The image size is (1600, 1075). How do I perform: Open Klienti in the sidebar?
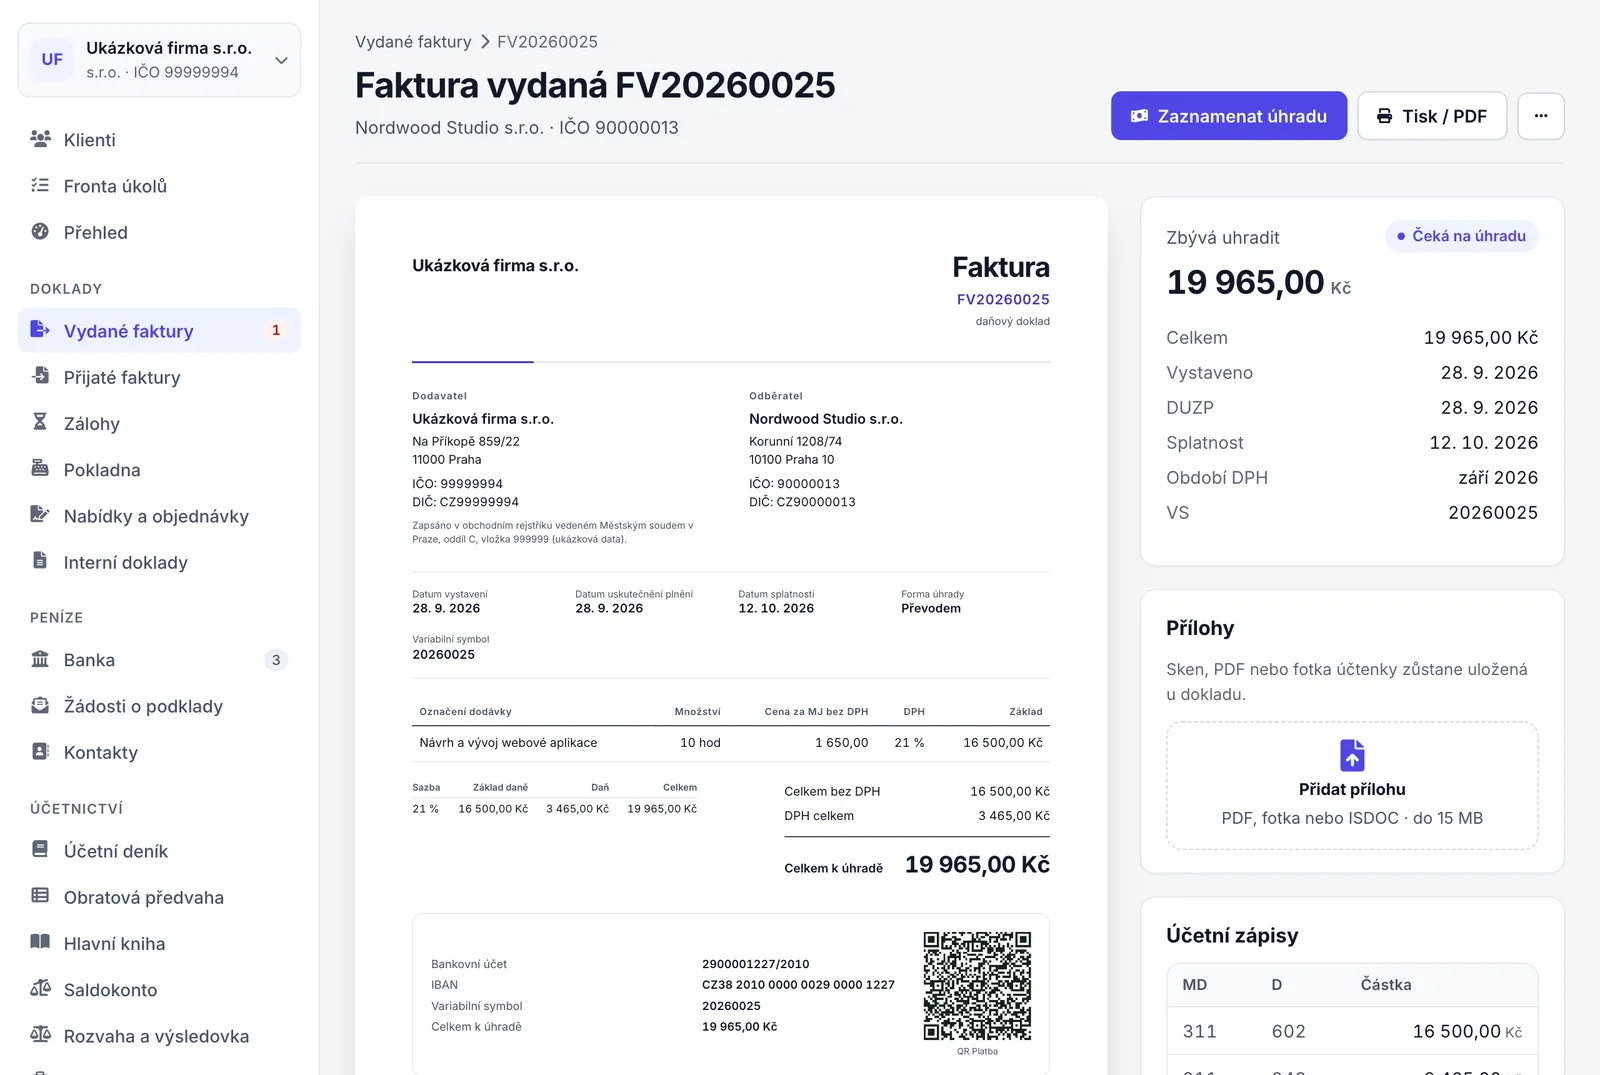(x=159, y=140)
